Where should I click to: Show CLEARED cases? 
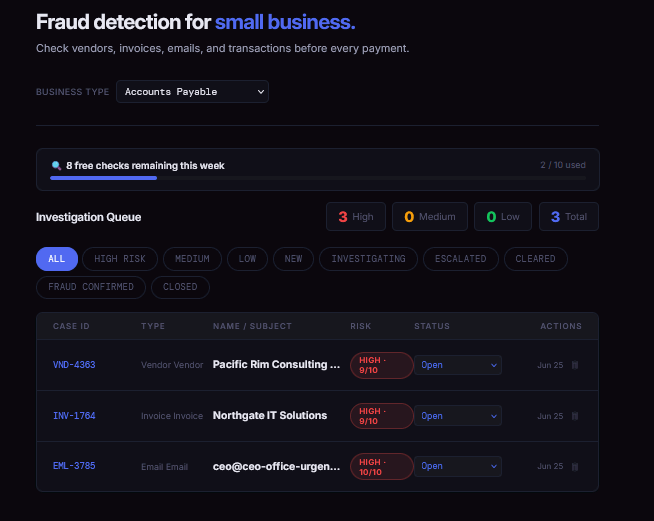[x=536, y=259]
